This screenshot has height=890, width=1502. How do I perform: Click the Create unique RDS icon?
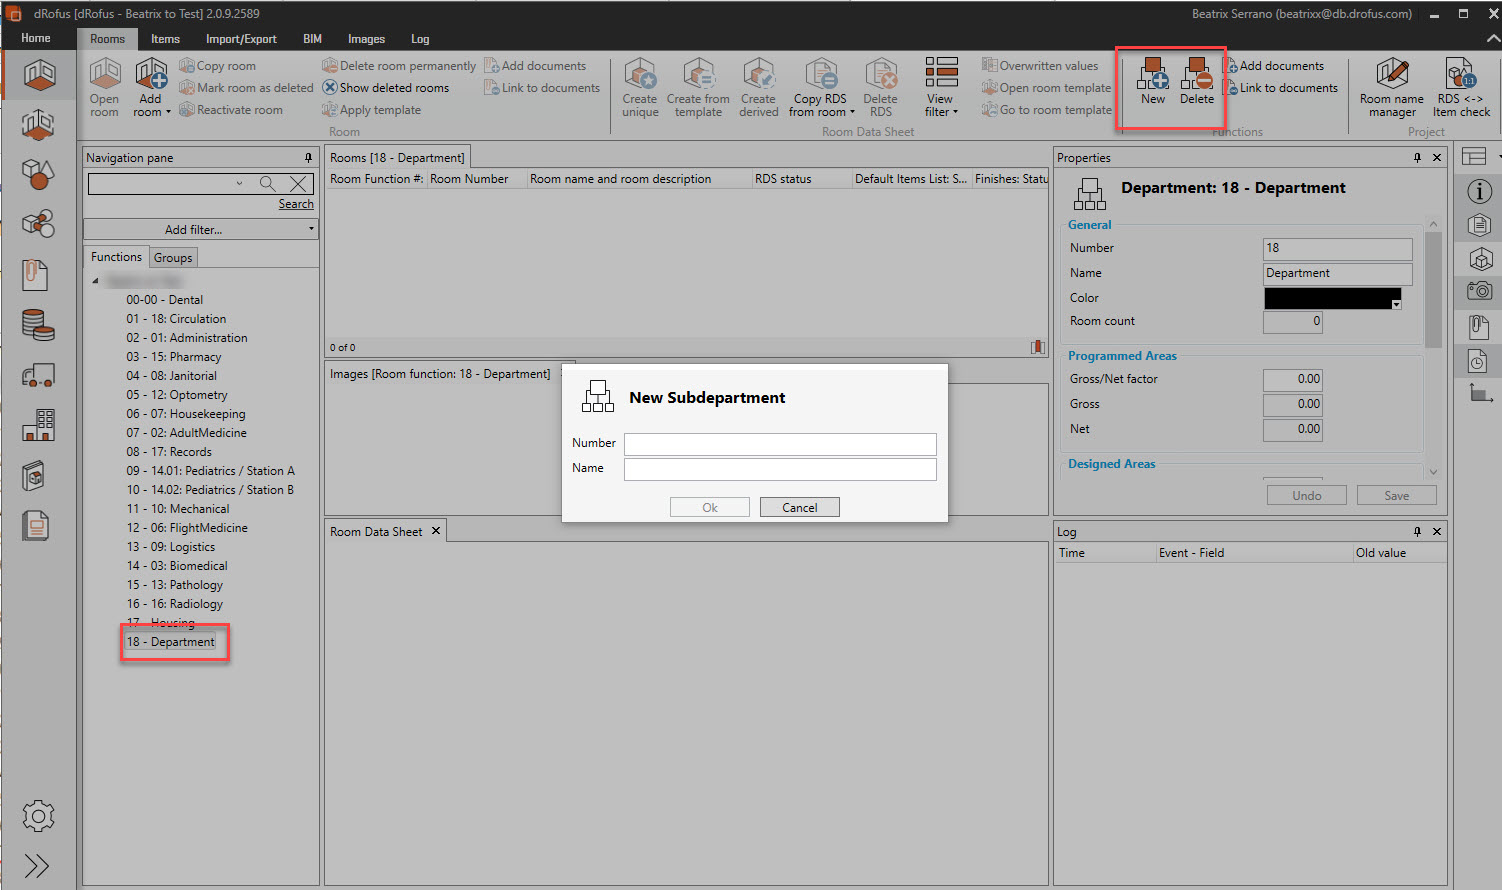[640, 75]
